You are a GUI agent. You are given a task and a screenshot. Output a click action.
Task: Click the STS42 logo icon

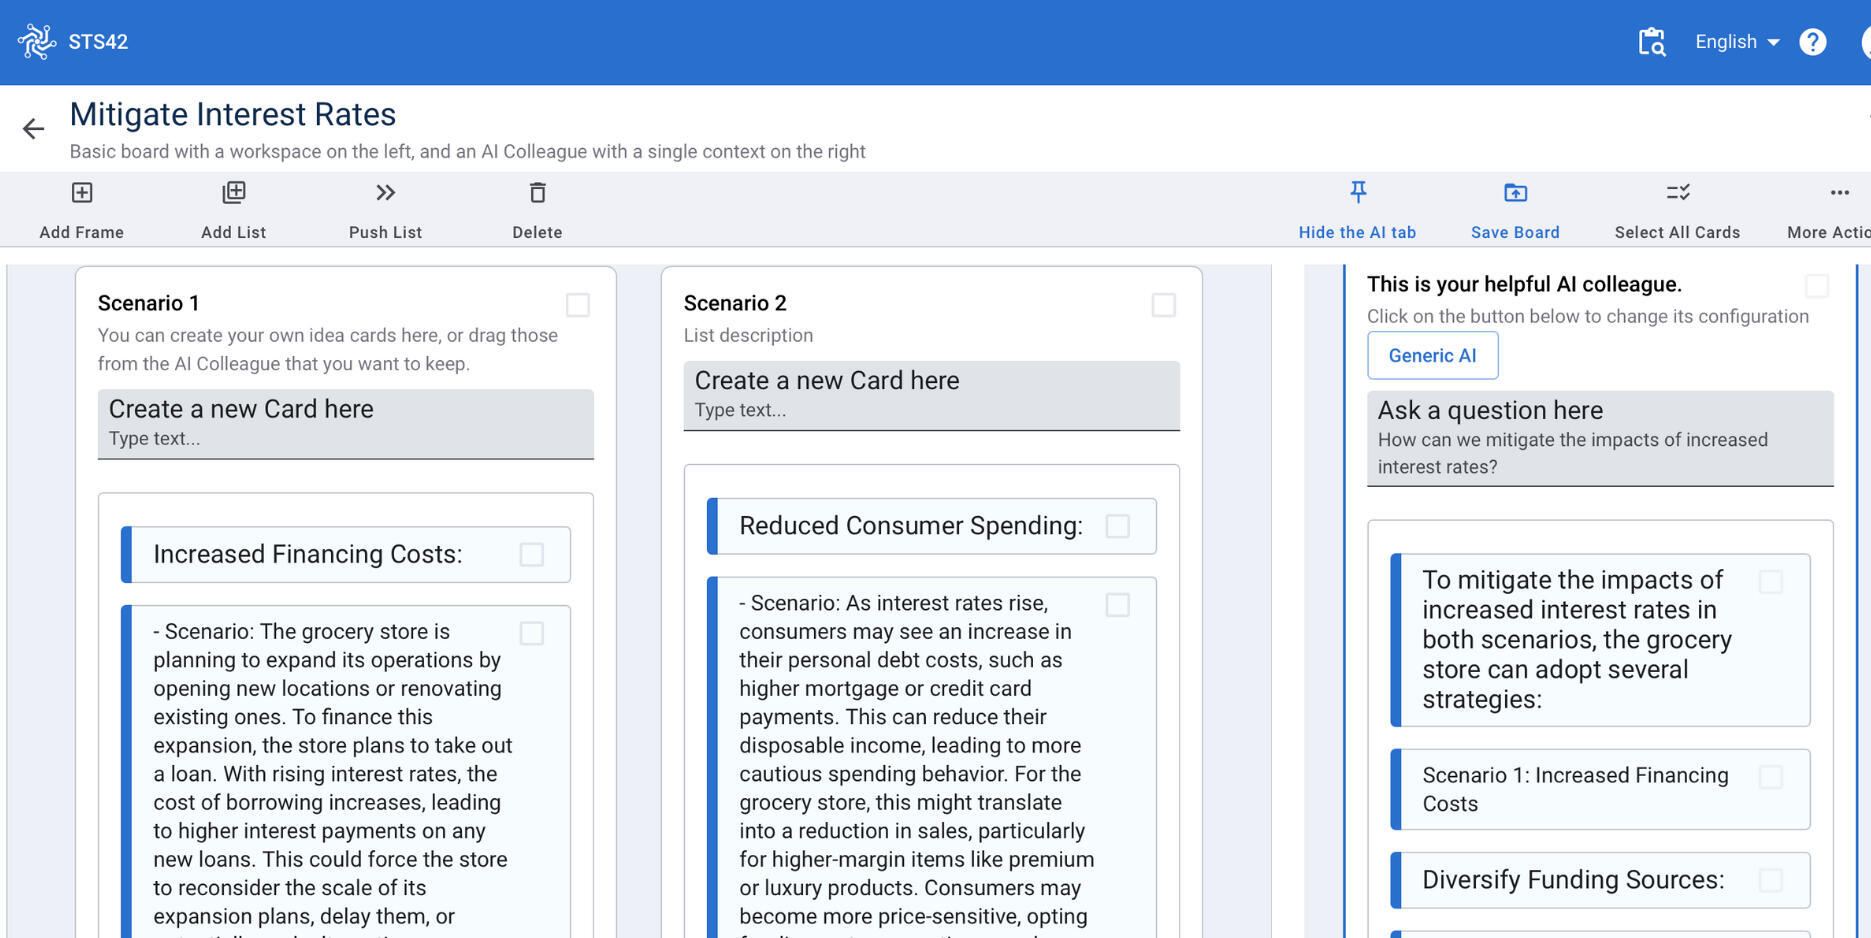click(36, 42)
